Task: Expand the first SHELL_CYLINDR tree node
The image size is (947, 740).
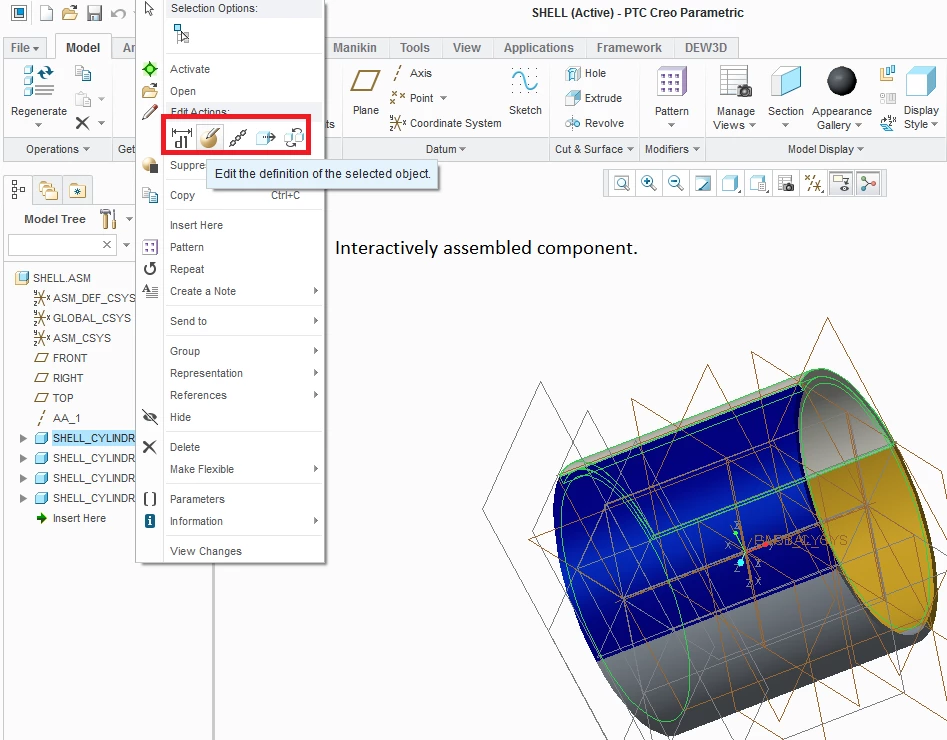Action: (x=23, y=438)
